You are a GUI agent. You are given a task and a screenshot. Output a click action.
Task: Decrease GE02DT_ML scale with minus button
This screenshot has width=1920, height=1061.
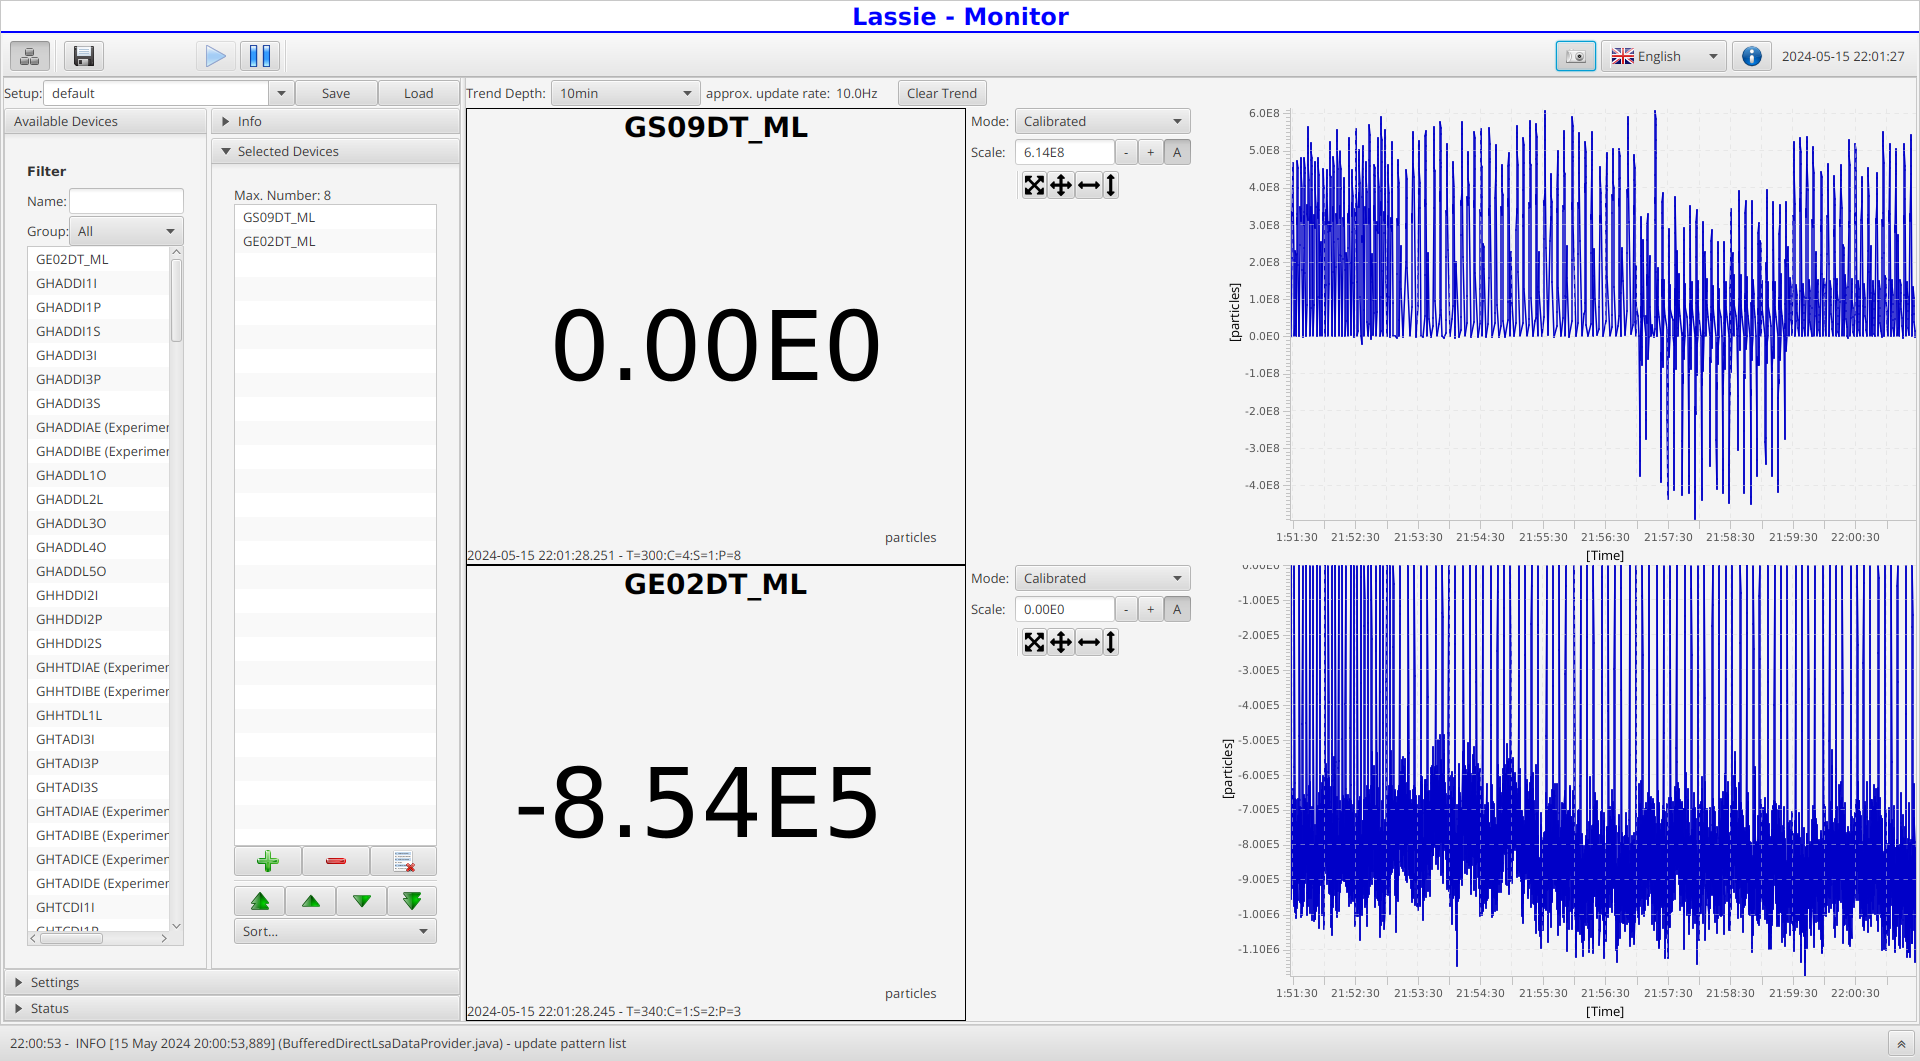click(x=1126, y=609)
